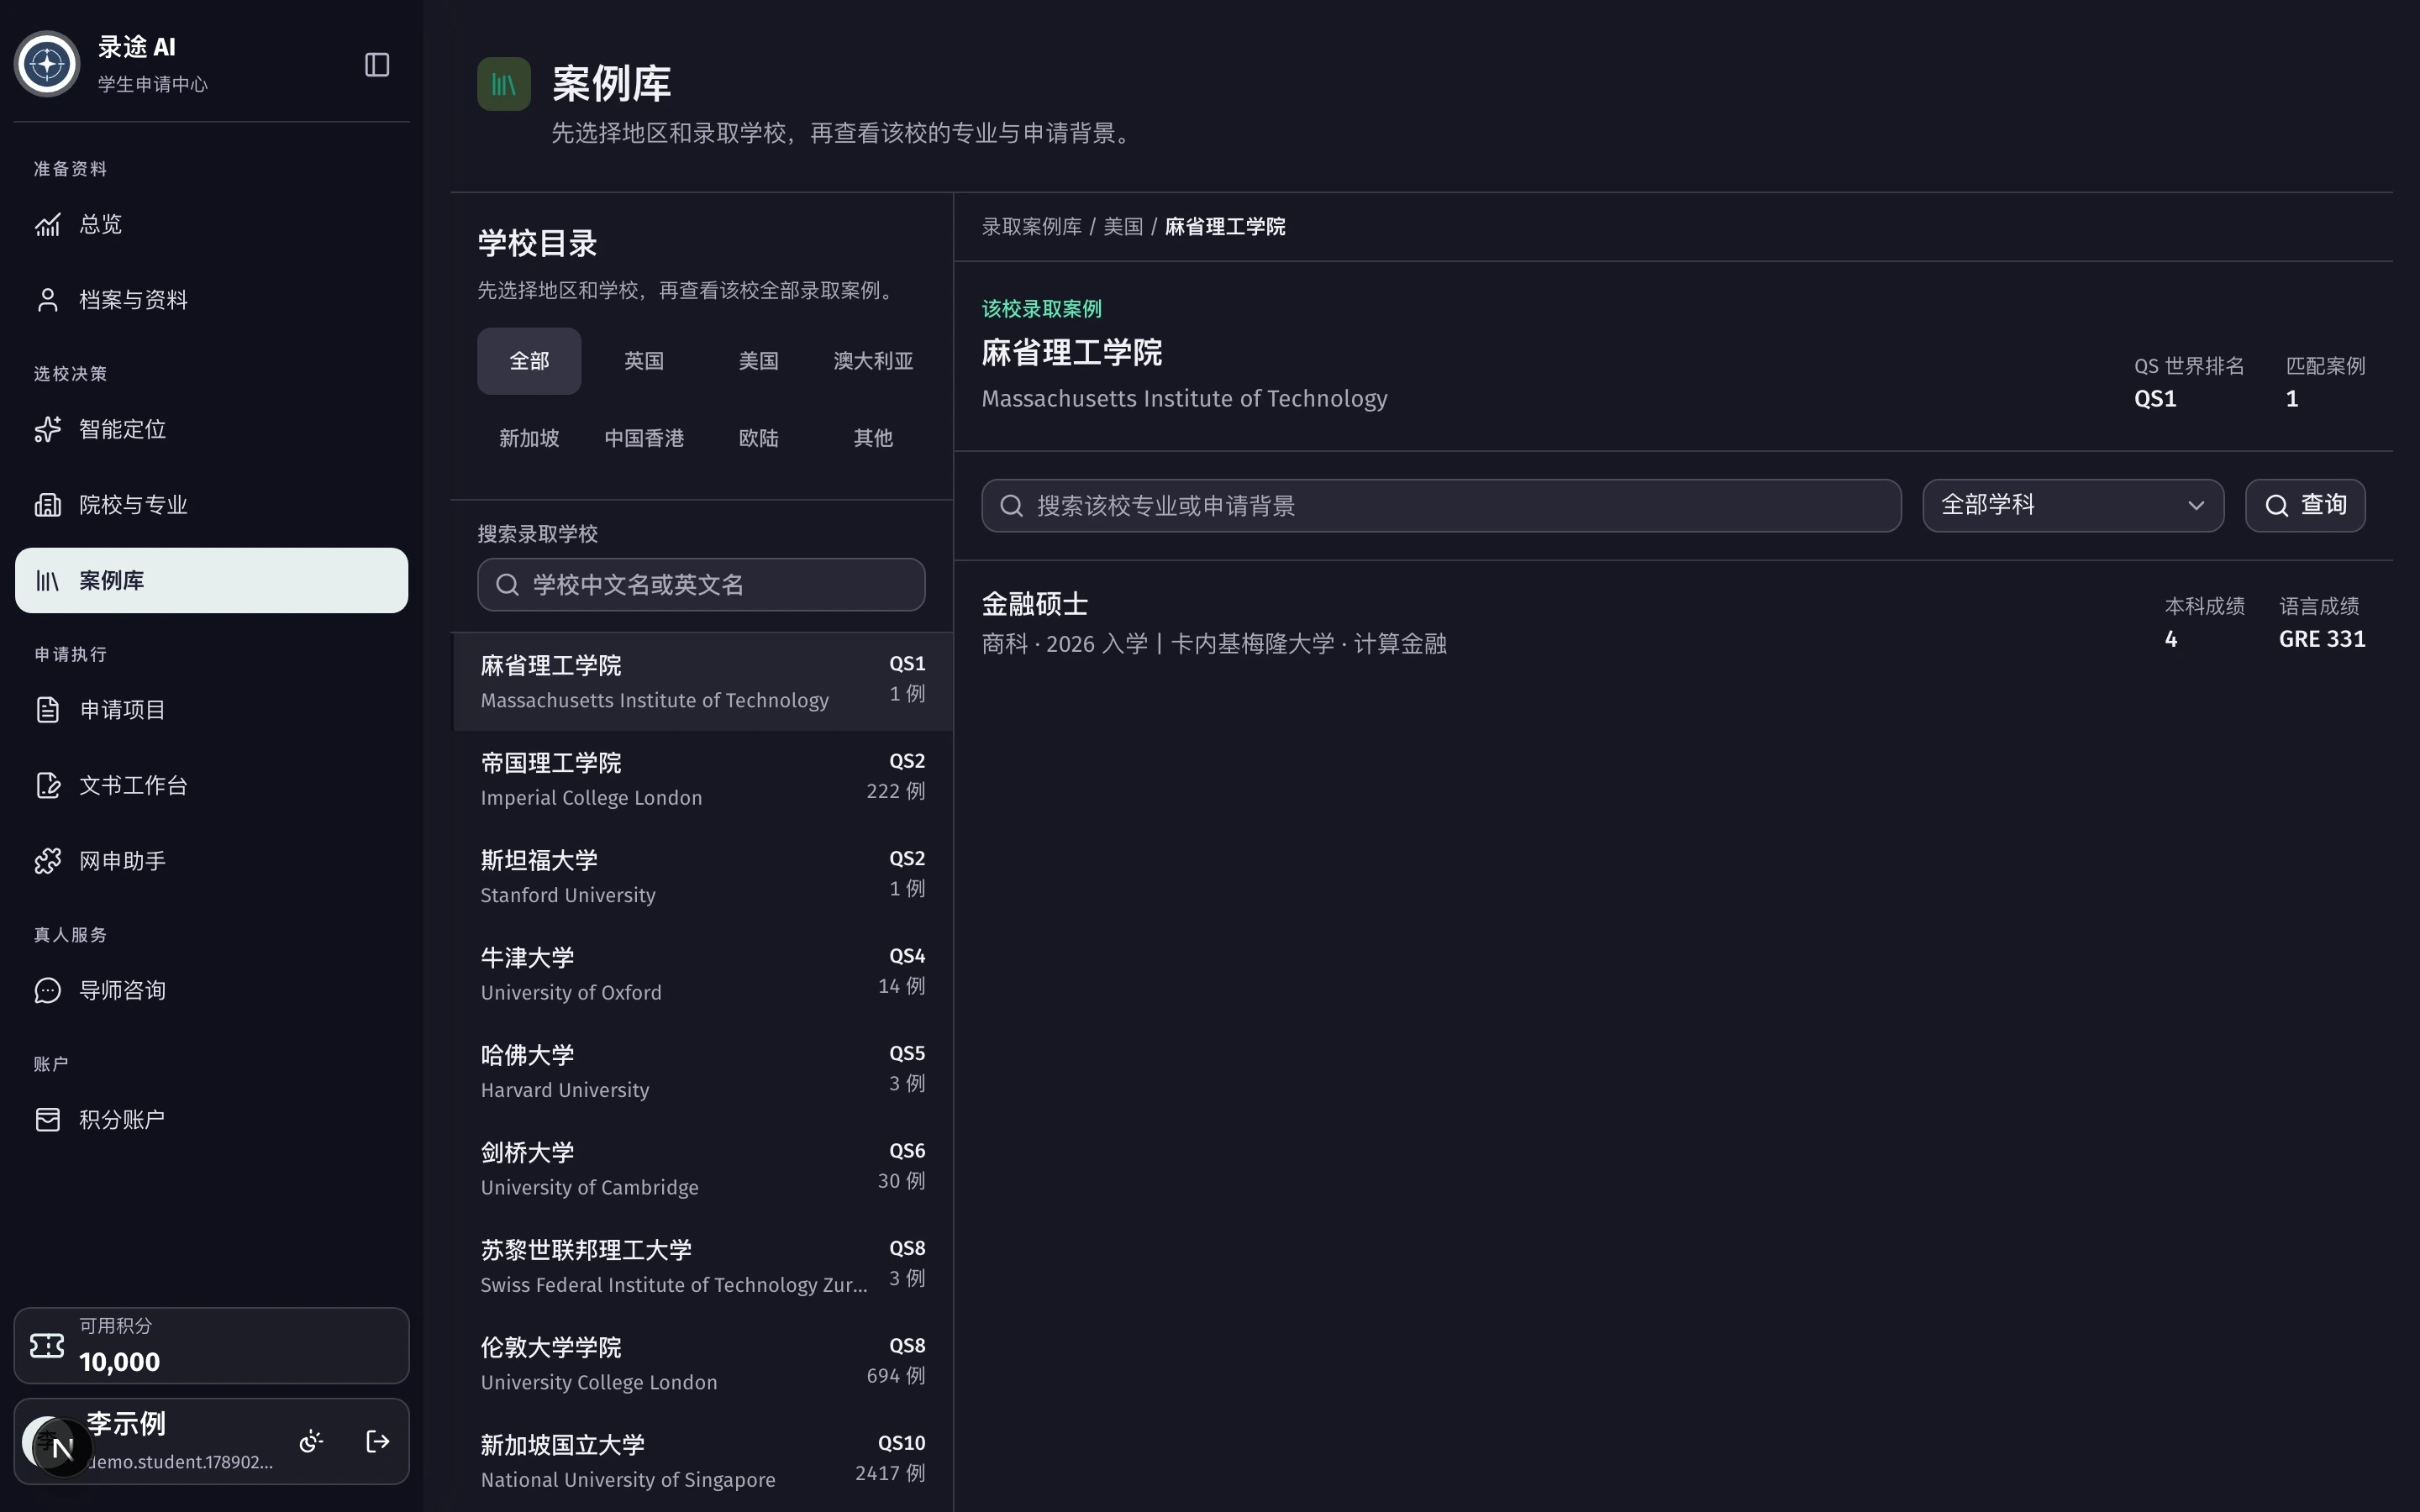
Task: Open 档案与资料 person icon
Action: (x=48, y=300)
